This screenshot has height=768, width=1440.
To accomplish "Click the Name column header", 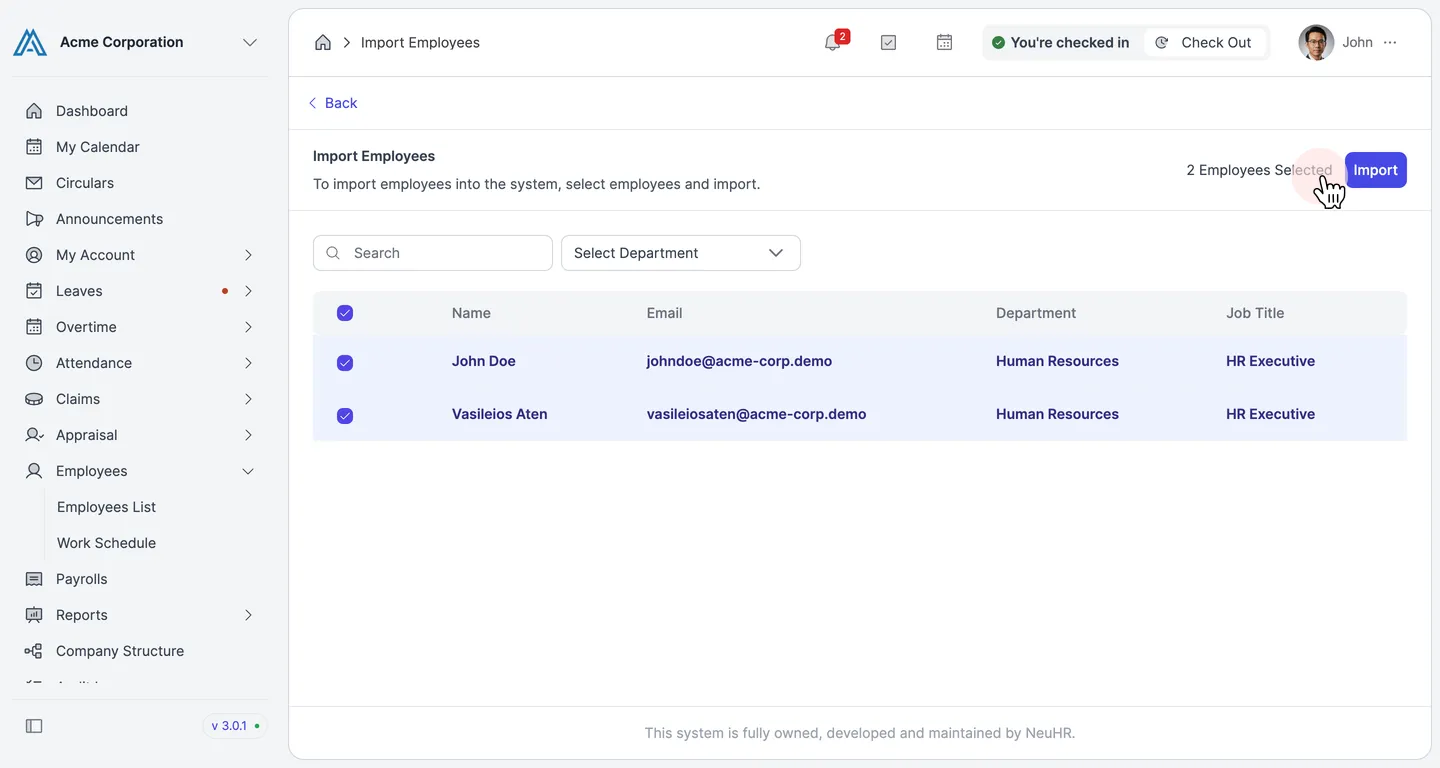I will [x=471, y=313].
